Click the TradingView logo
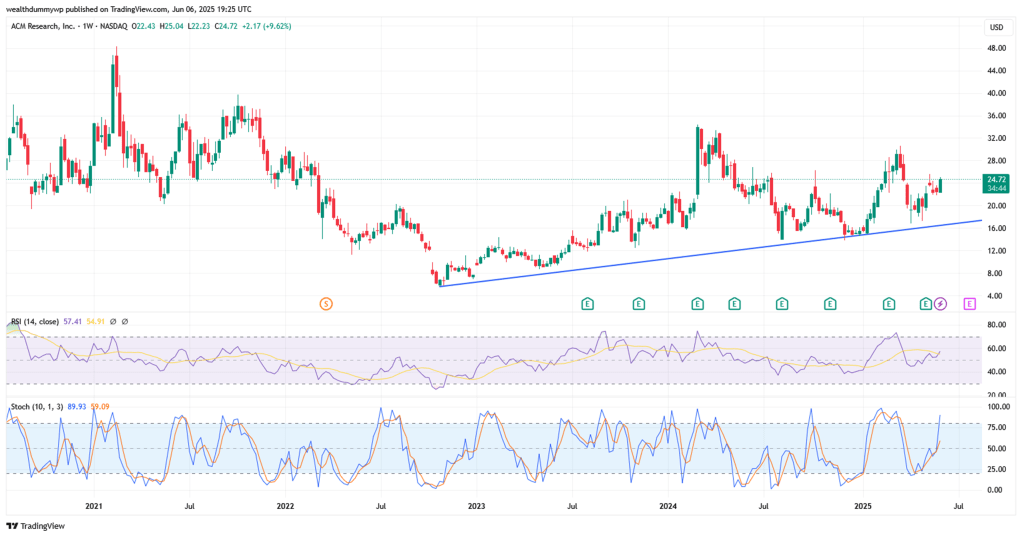Screen dimensions: 1022x537 36,526
